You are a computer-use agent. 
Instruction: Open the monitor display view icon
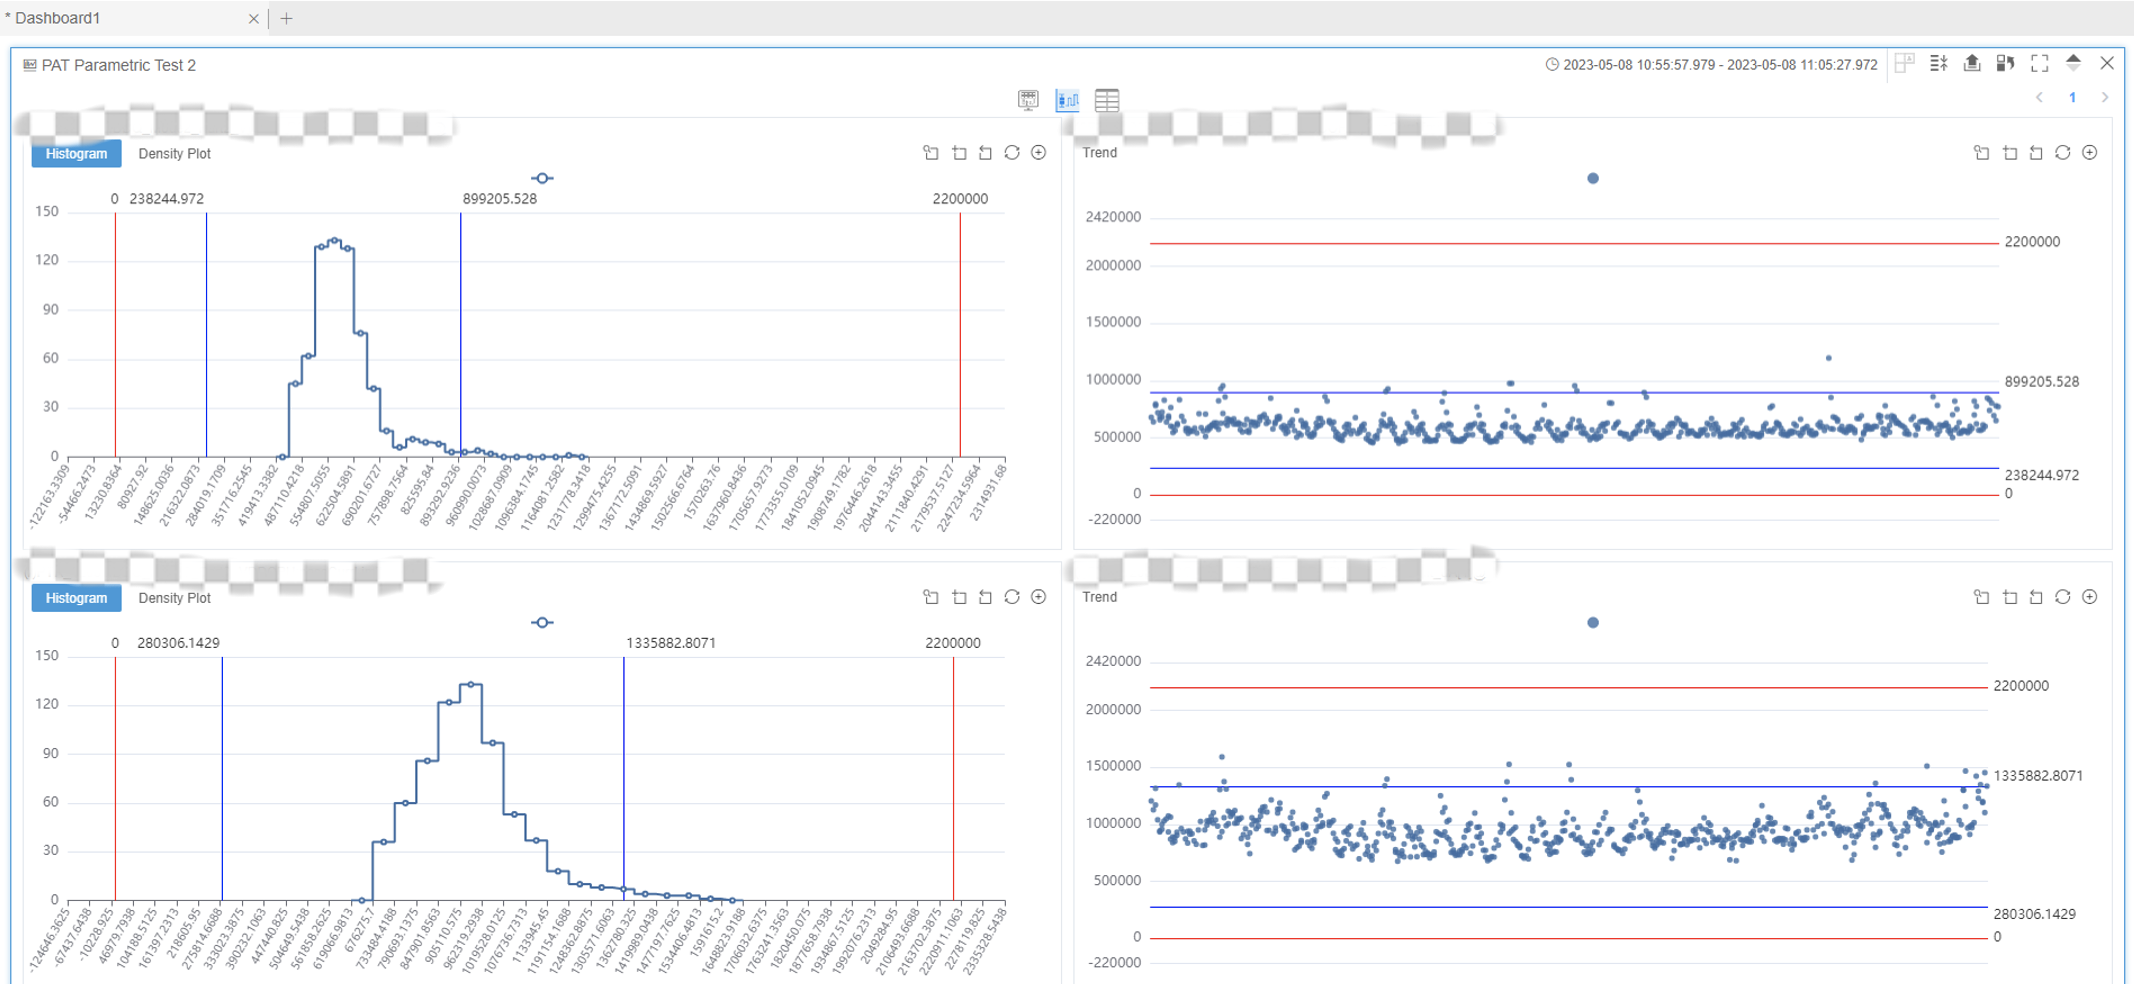[x=1028, y=100]
